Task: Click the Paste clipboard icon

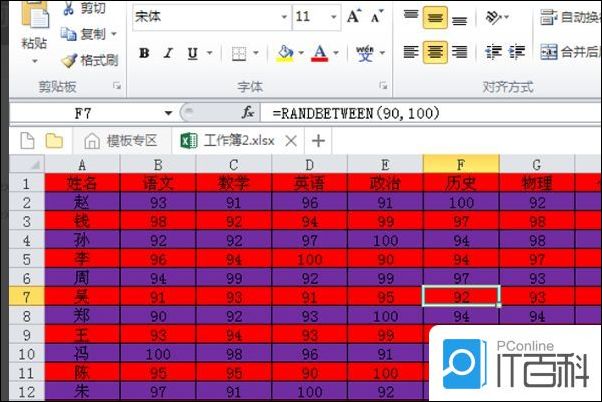Action: pyautogui.click(x=35, y=15)
